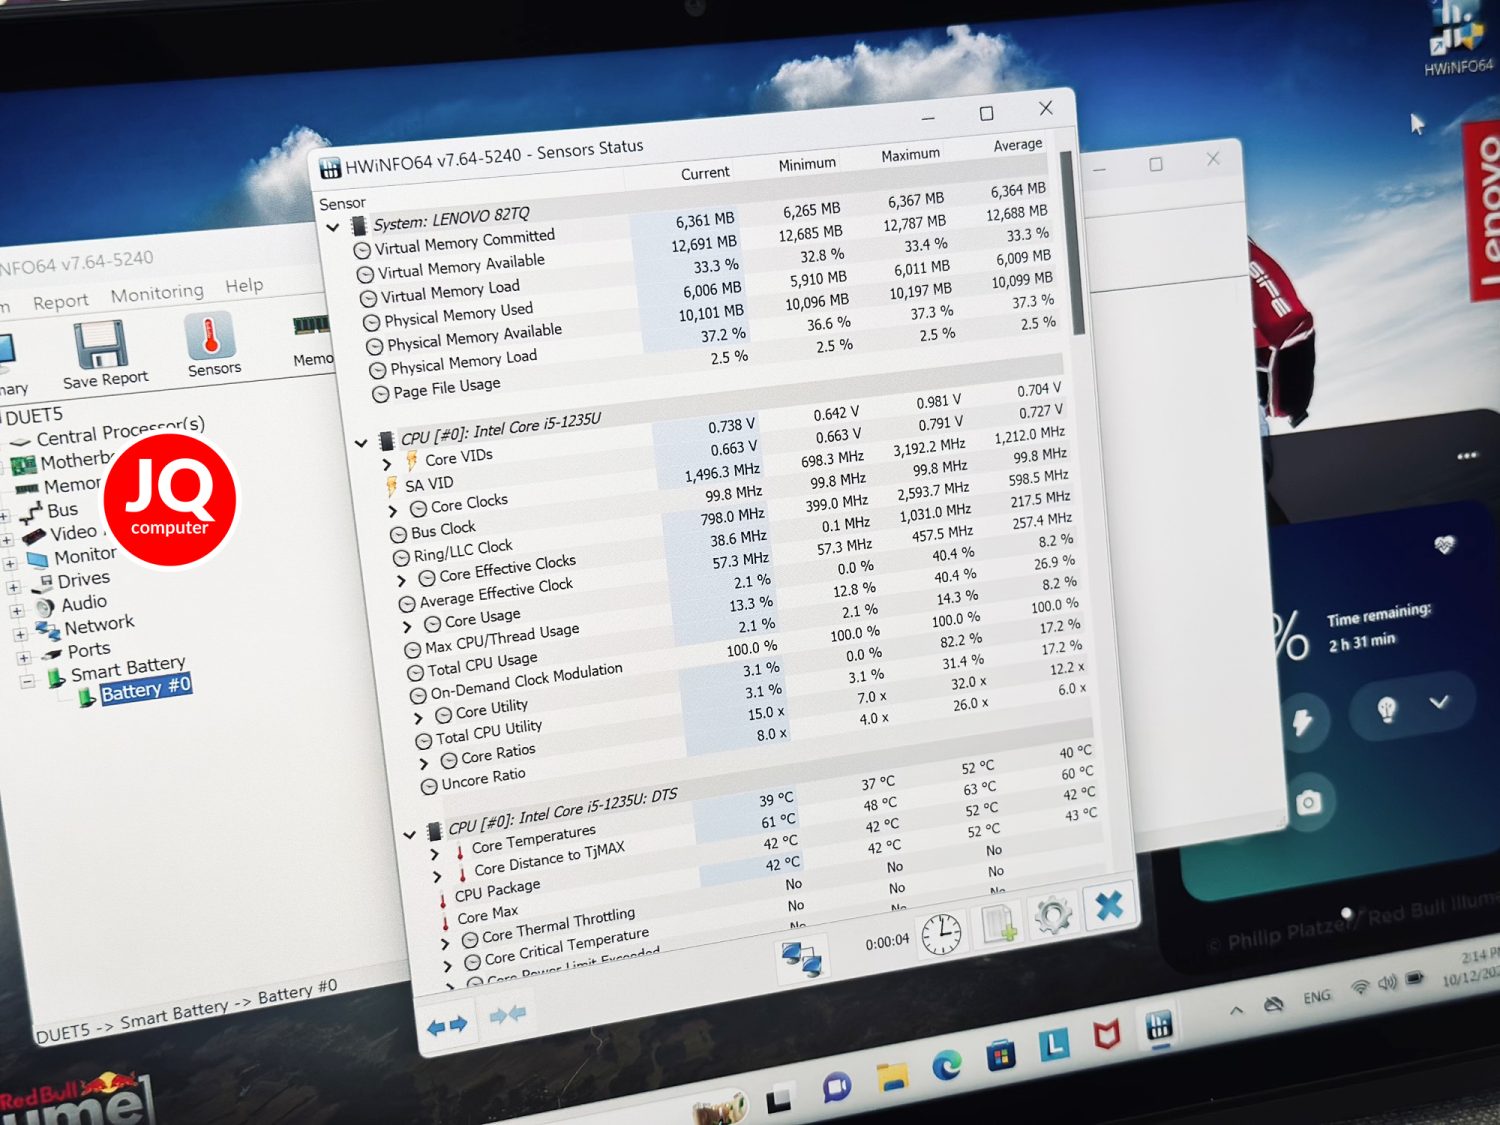This screenshot has height=1125, width=1500.
Task: Click the Wi-Fi icon in system tray
Action: pyautogui.click(x=1359, y=987)
